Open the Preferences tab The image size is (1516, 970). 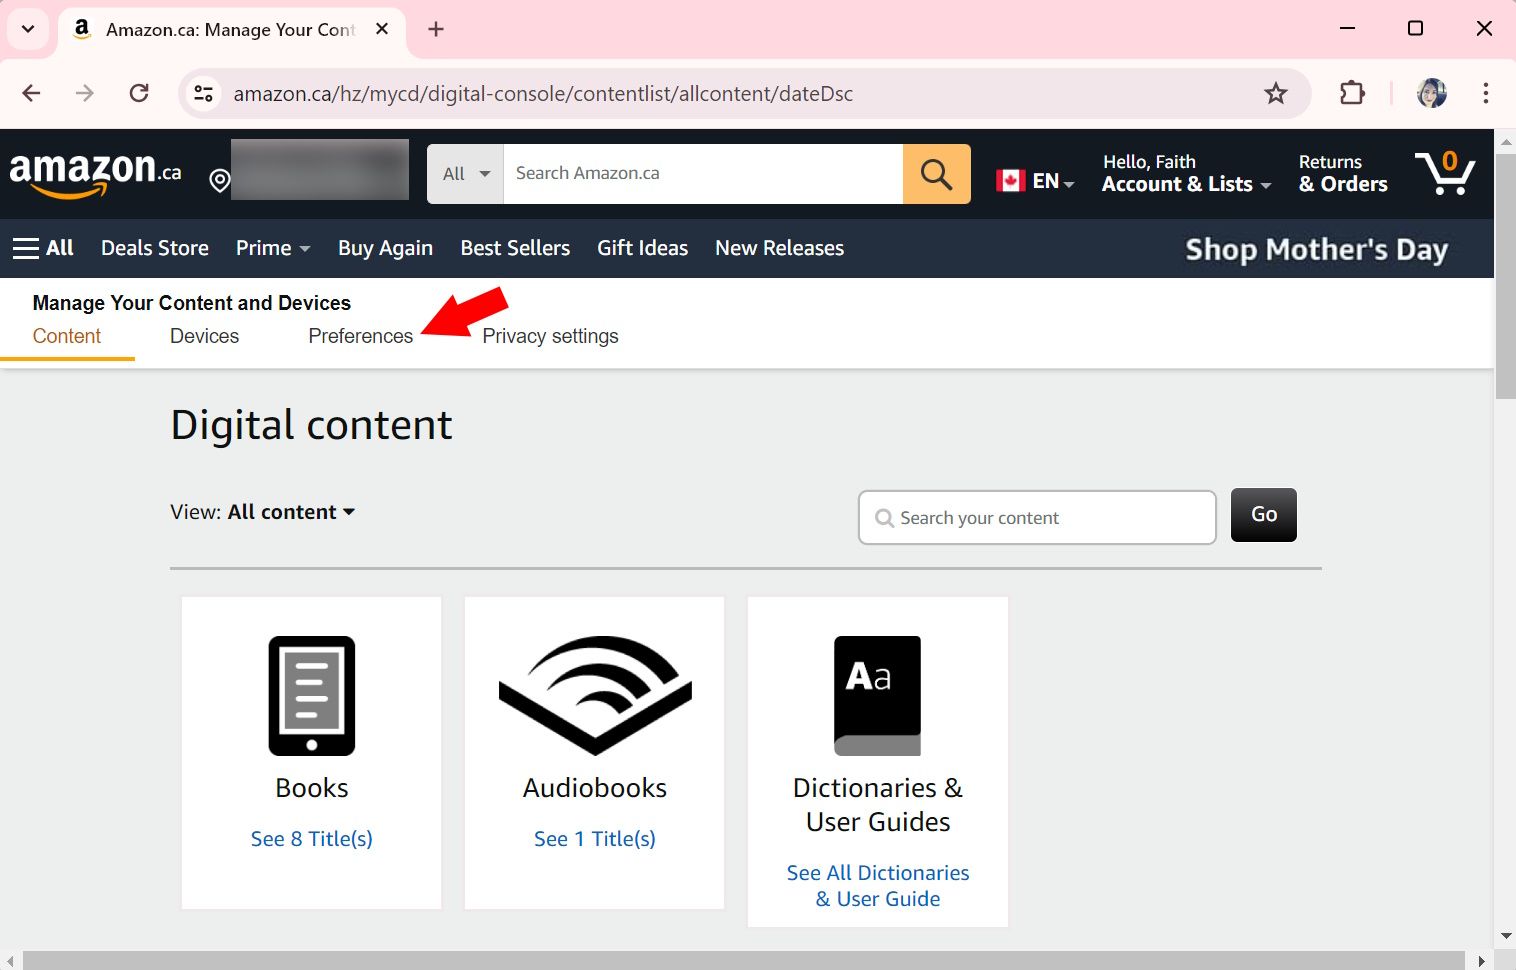[x=360, y=336]
